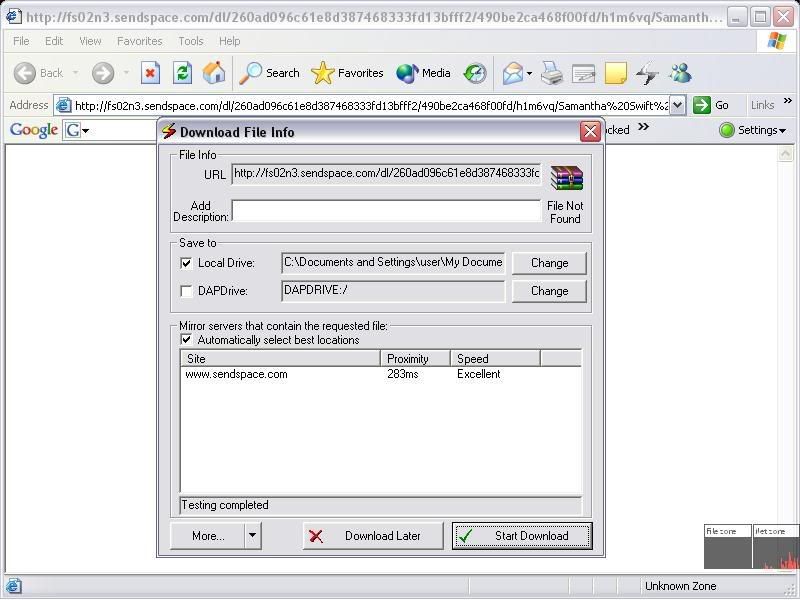Toggle Automatically select best locations
This screenshot has width=800, height=600.
click(x=186, y=340)
